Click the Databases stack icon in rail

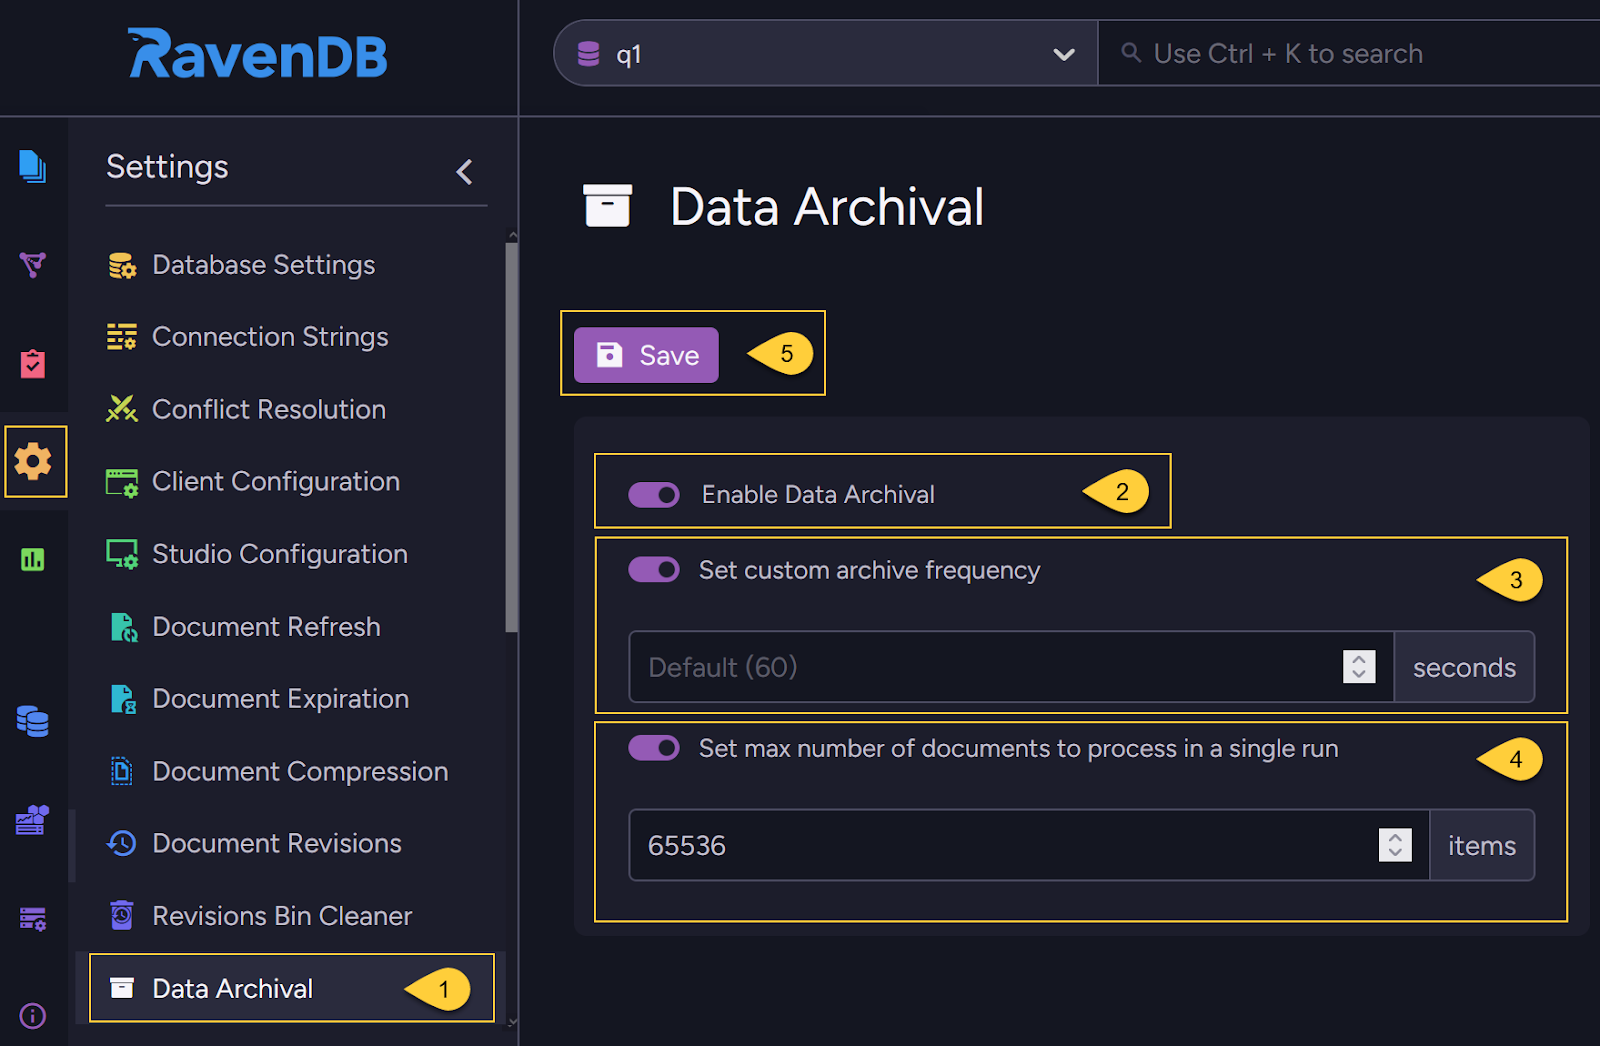pos(32,720)
